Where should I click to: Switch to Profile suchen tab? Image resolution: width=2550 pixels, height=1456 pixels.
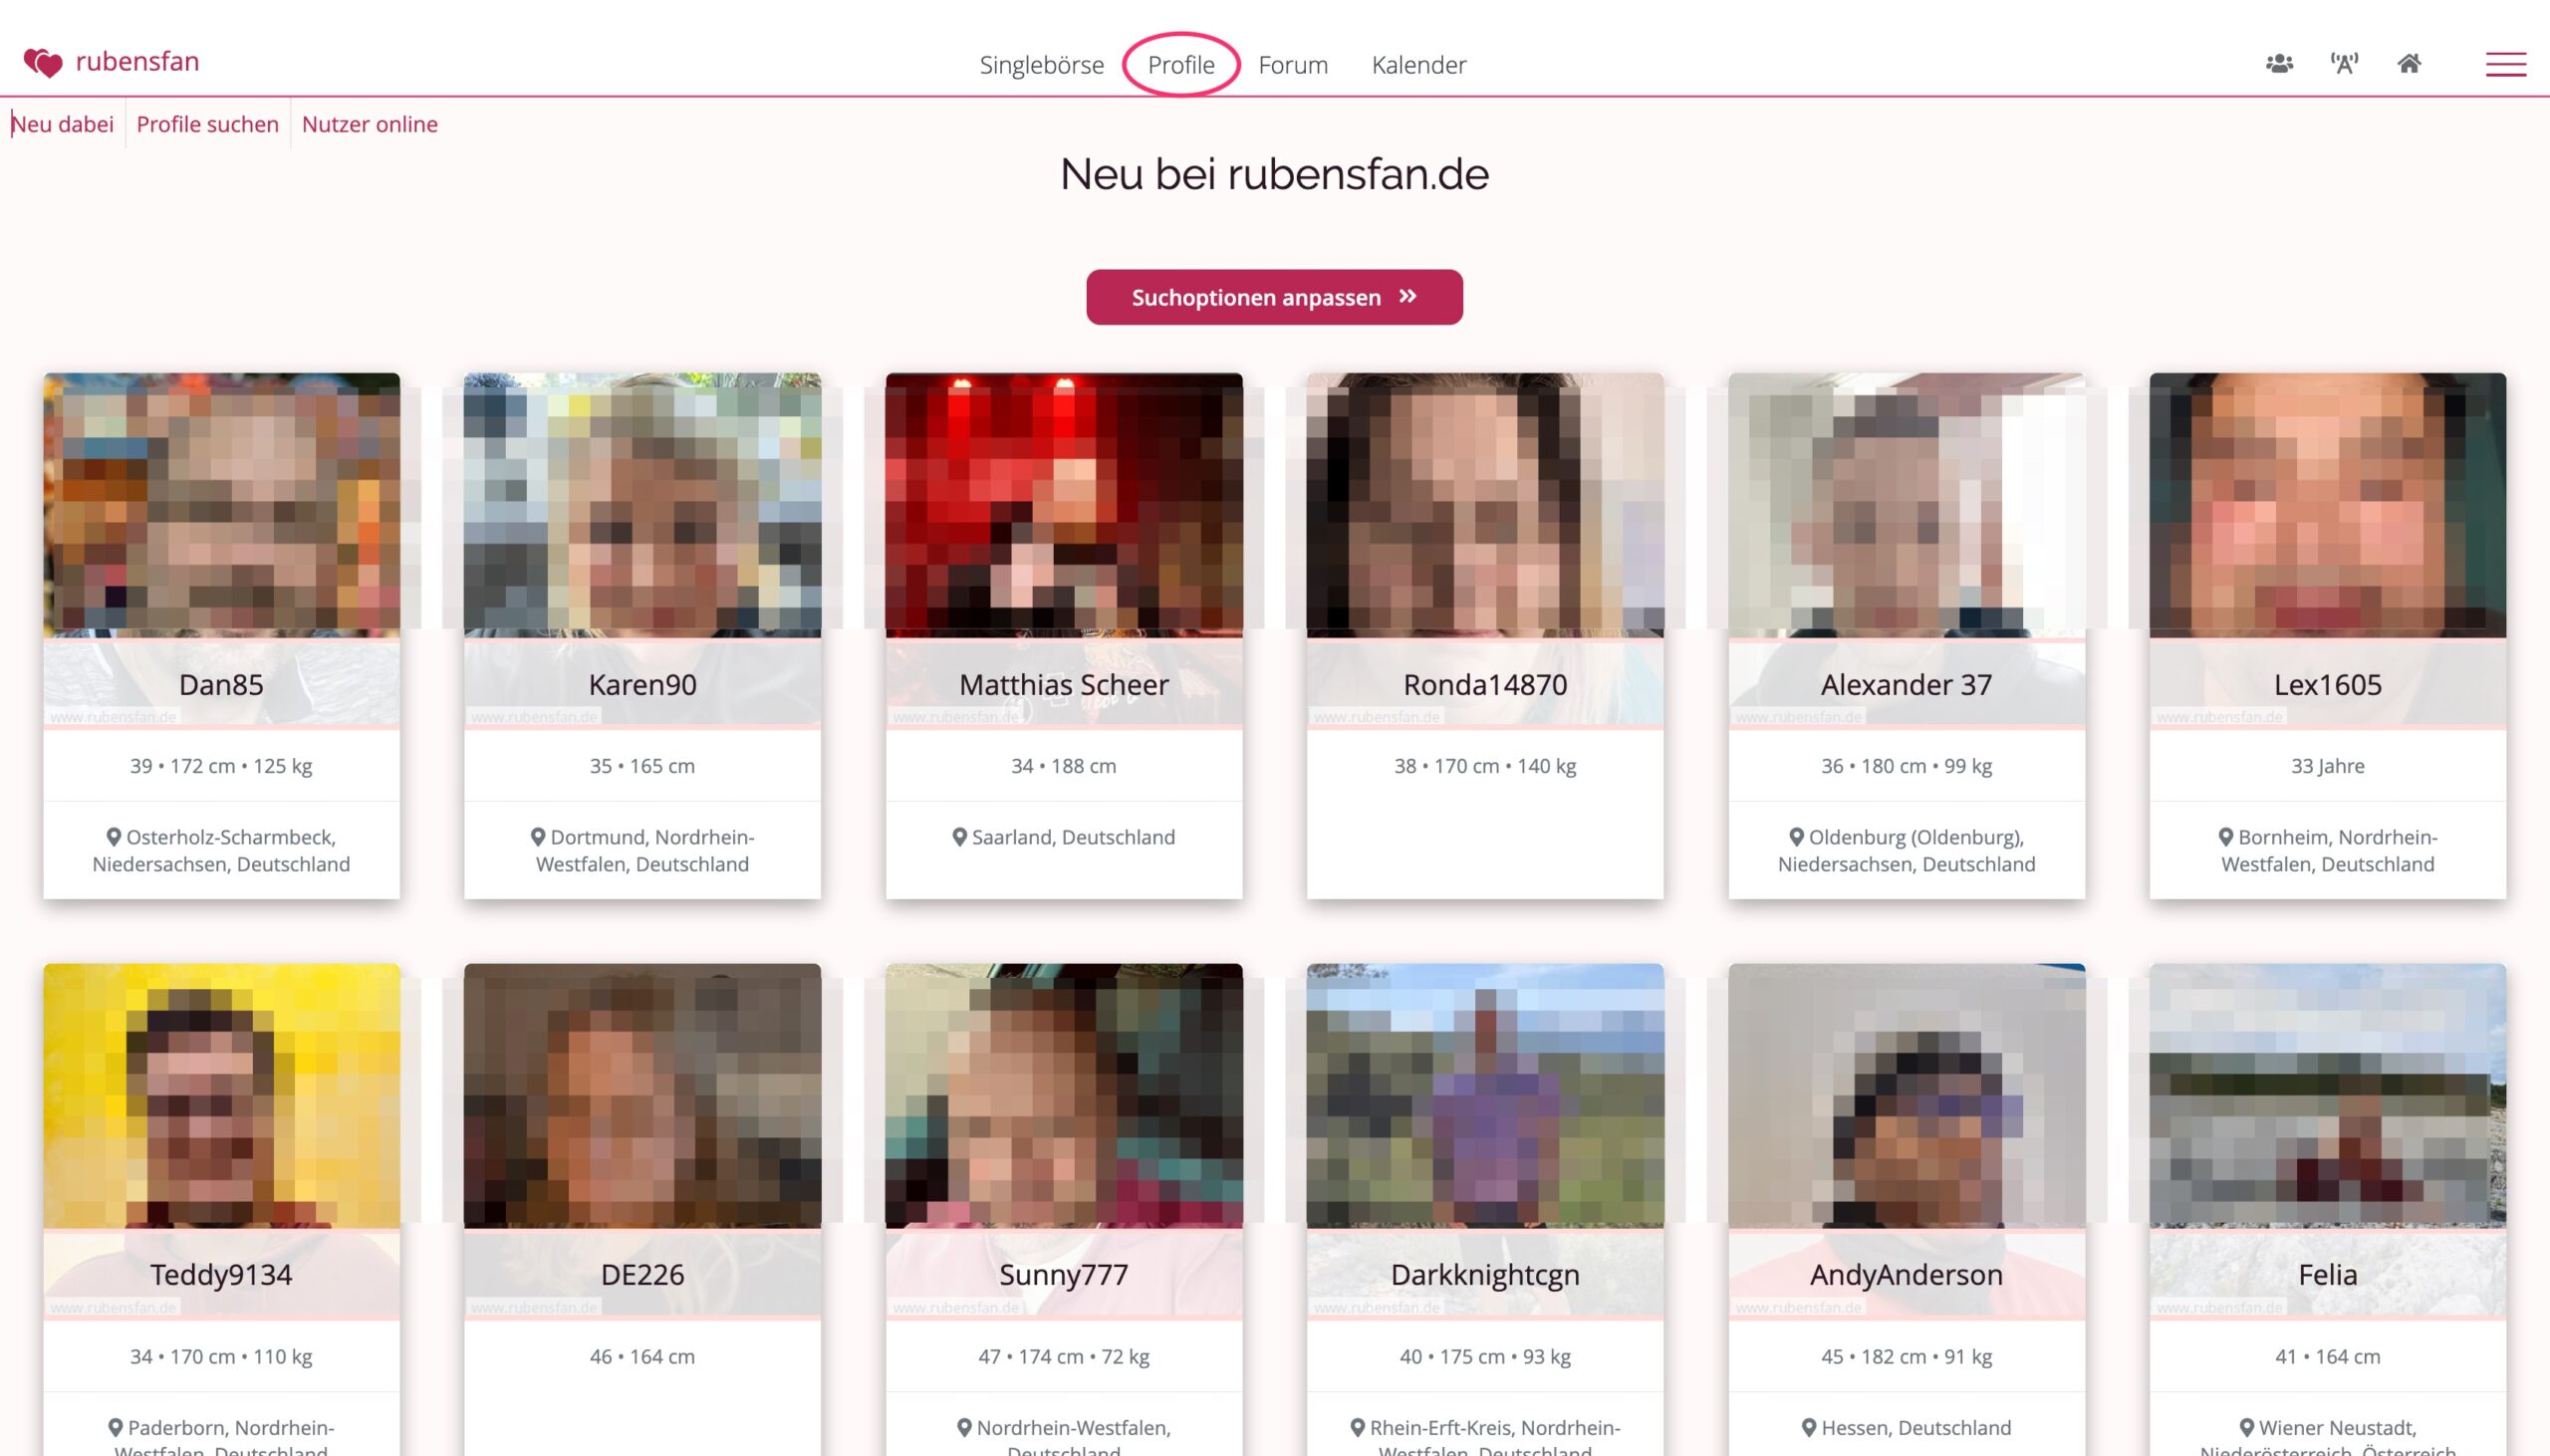[207, 124]
